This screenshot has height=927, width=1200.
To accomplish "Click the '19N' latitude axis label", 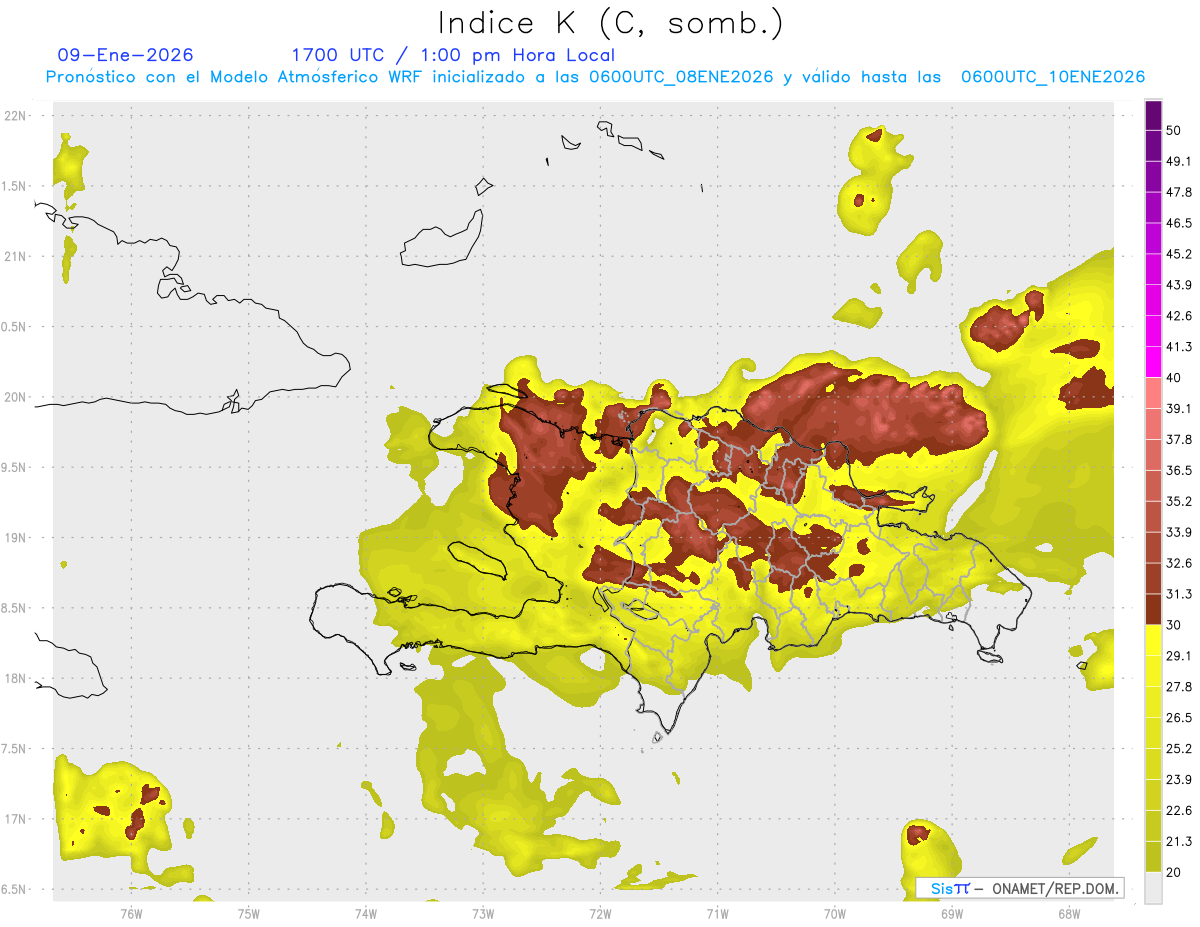I will pos(16,538).
